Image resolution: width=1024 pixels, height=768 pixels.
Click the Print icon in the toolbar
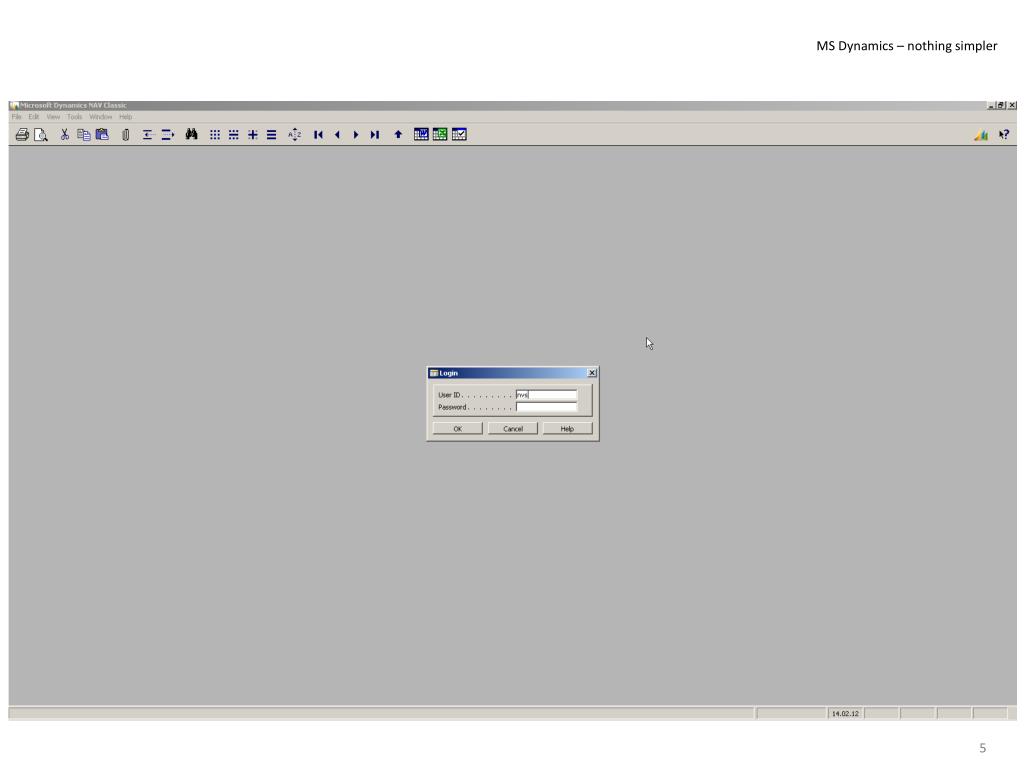pos(22,134)
